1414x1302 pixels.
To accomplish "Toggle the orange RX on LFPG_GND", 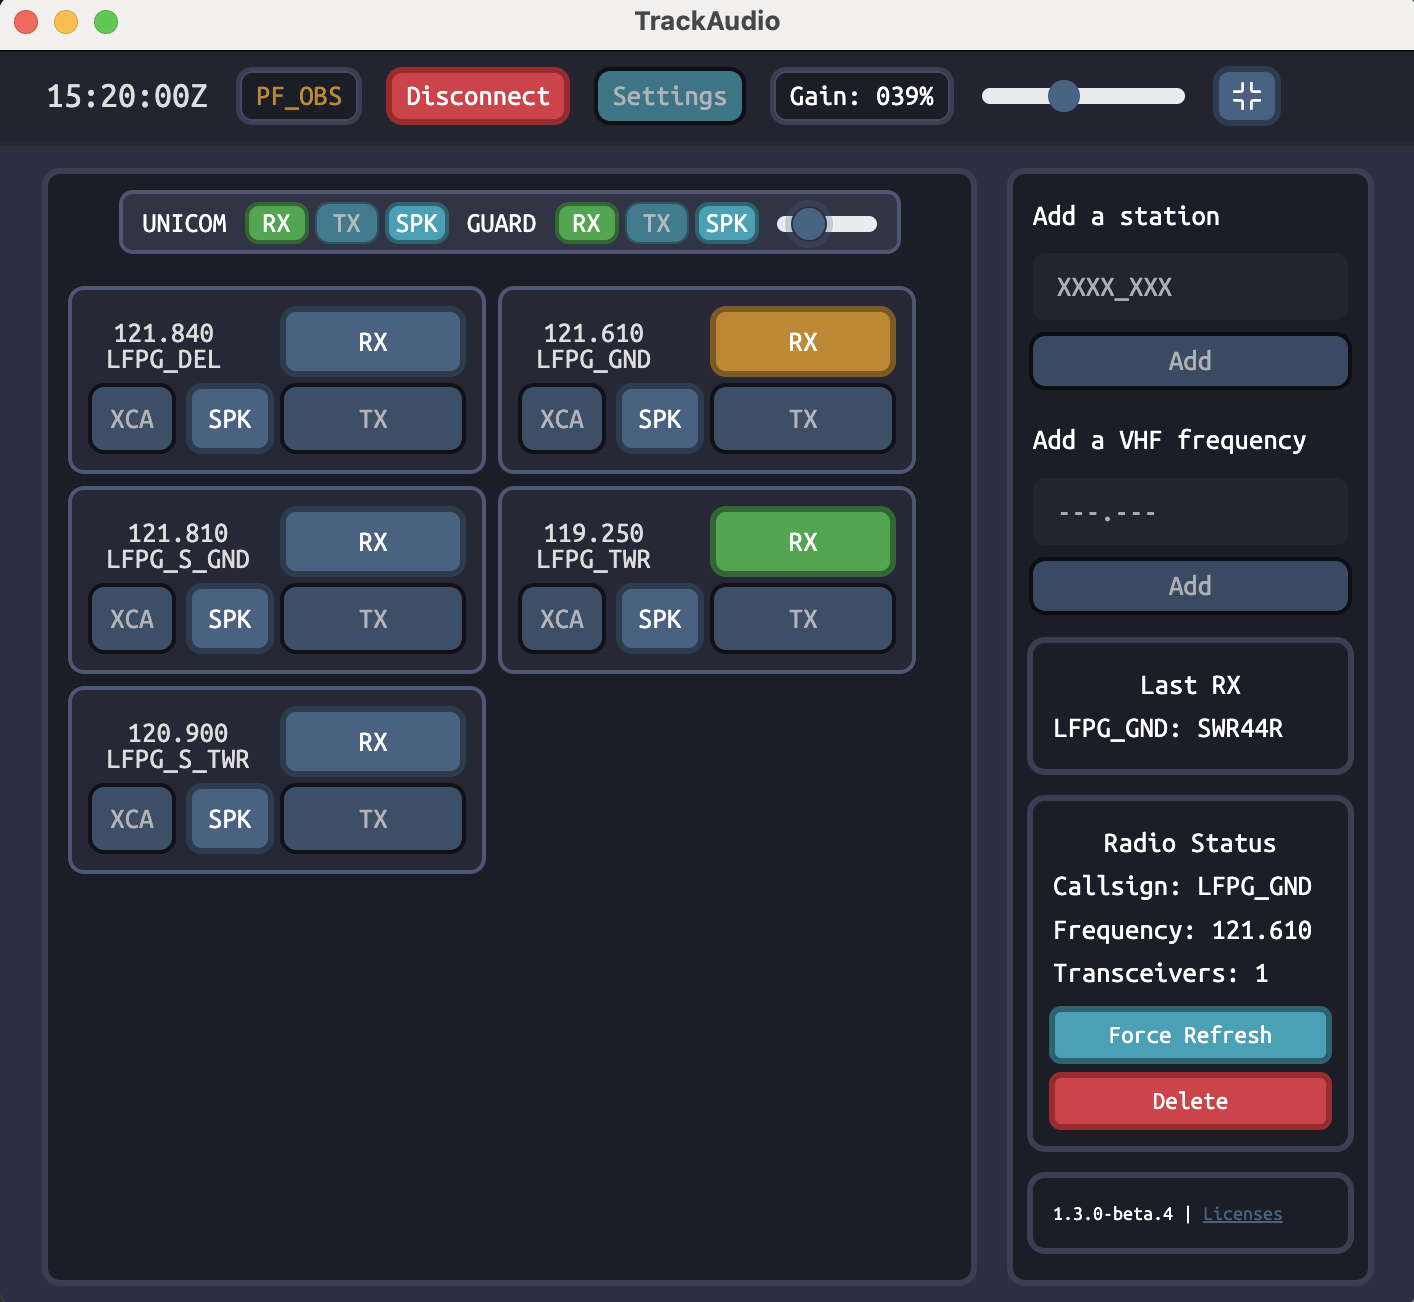I will (x=803, y=342).
